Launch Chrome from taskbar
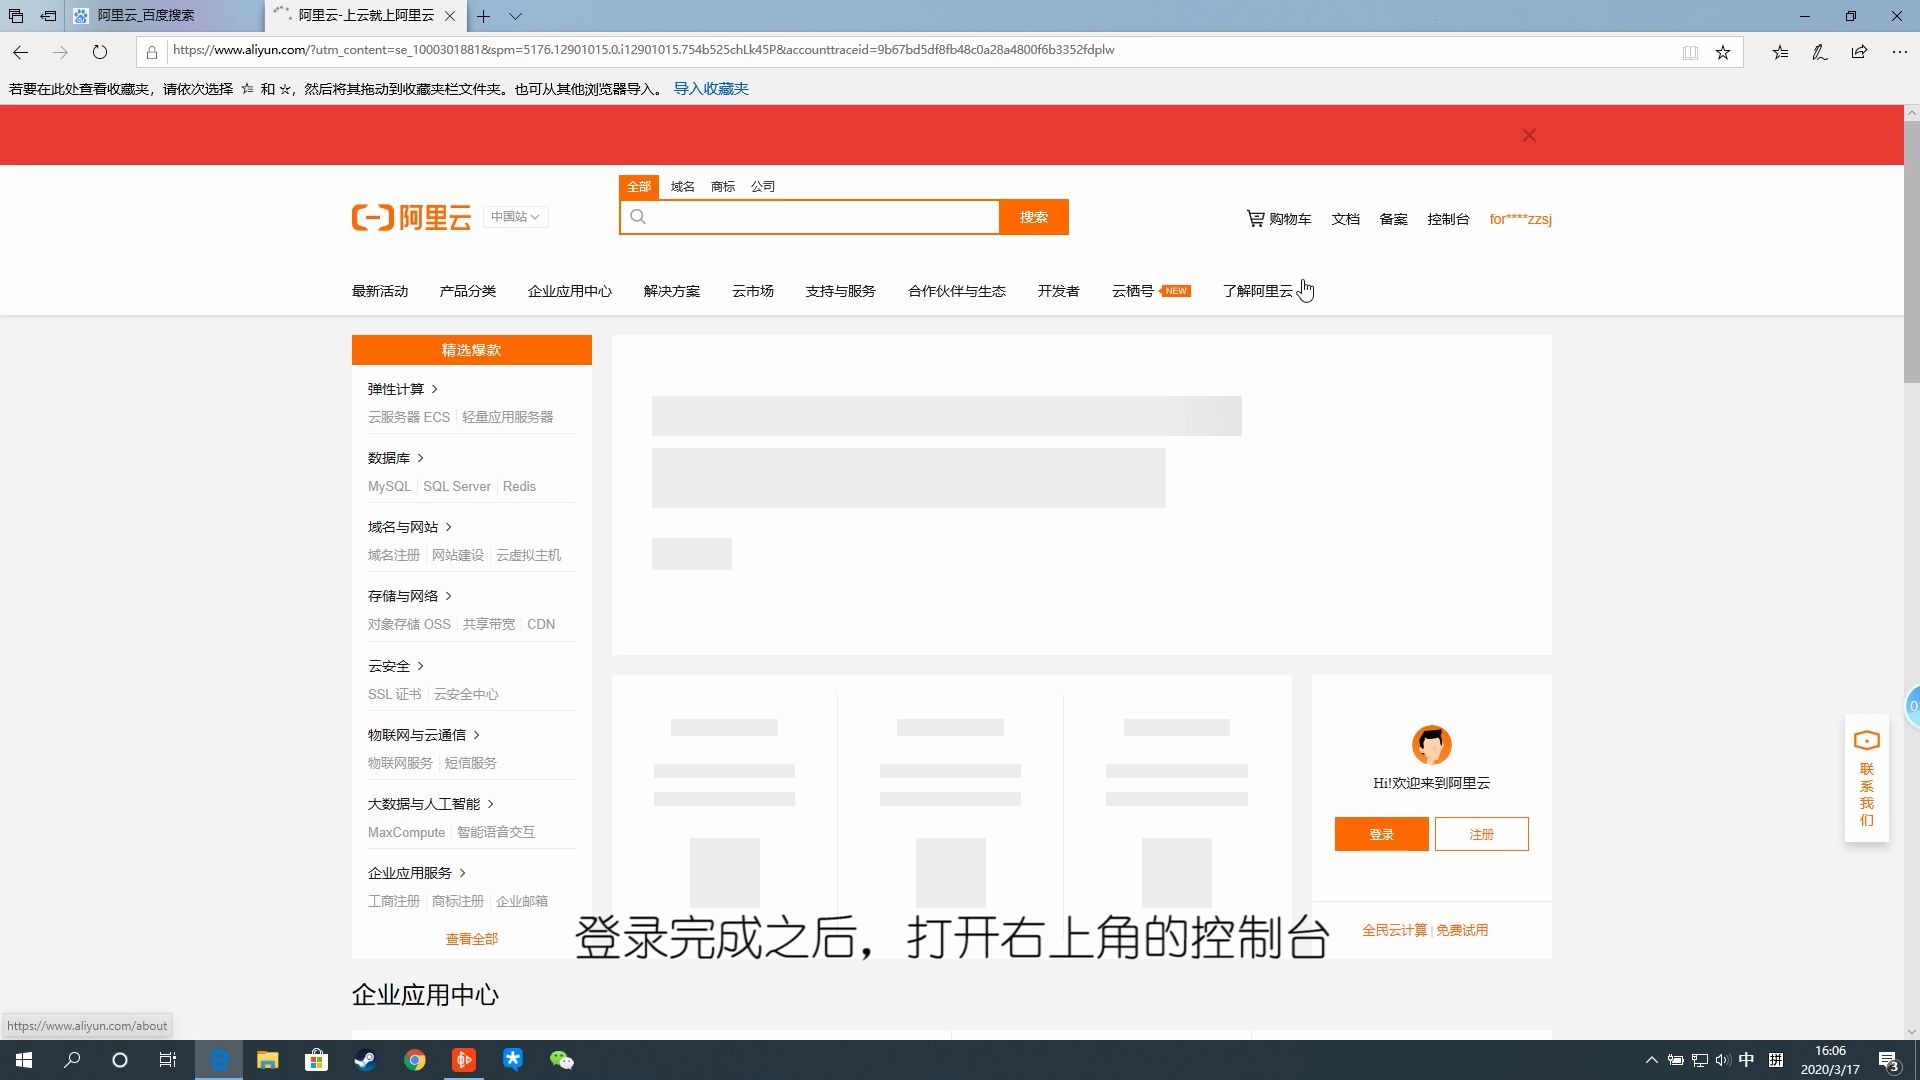The height and width of the screenshot is (1080, 1920). pos(414,1060)
